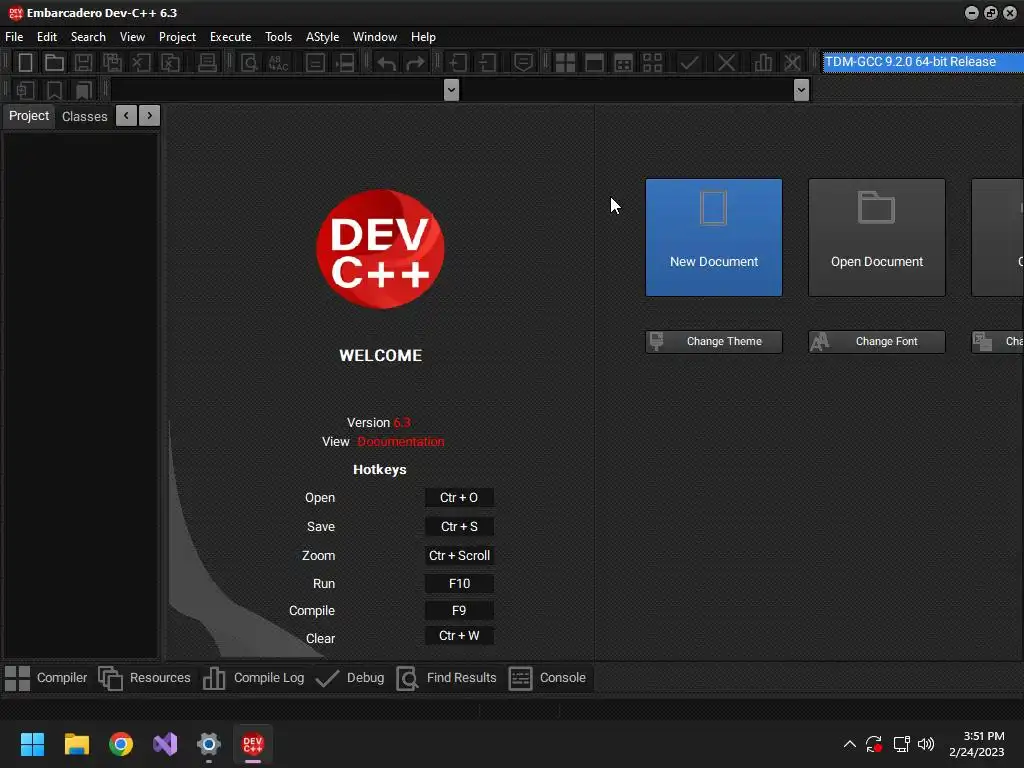
Task: Click the Change Theme button
Action: click(x=713, y=342)
